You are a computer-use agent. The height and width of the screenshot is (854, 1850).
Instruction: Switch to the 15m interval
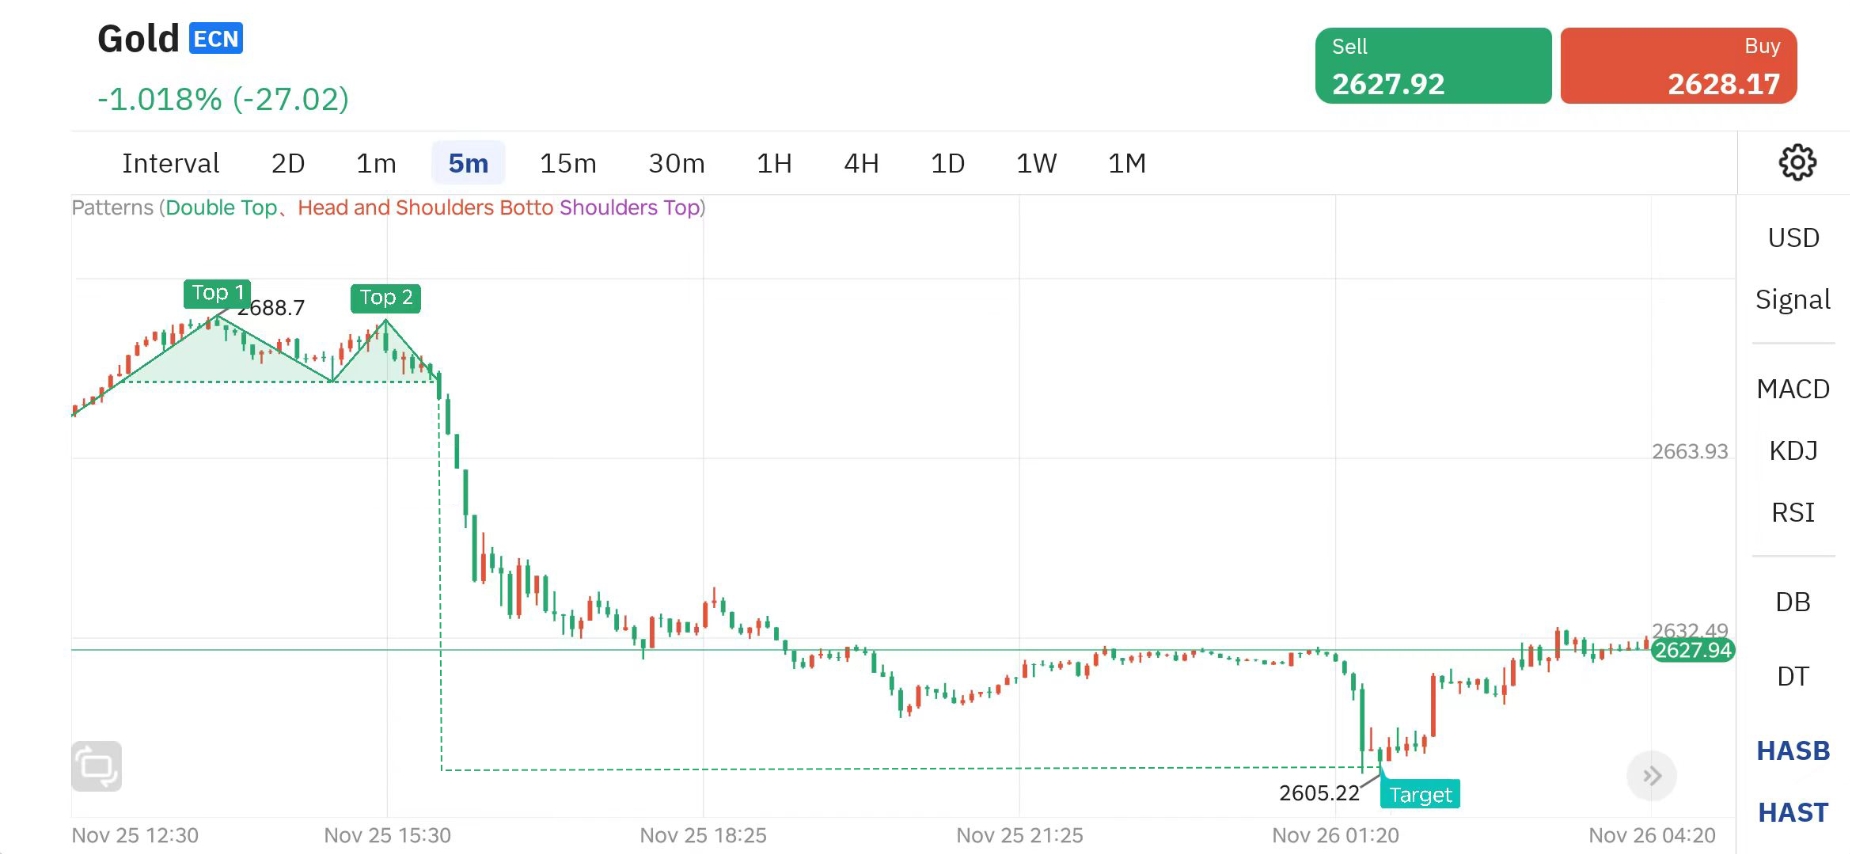click(568, 163)
